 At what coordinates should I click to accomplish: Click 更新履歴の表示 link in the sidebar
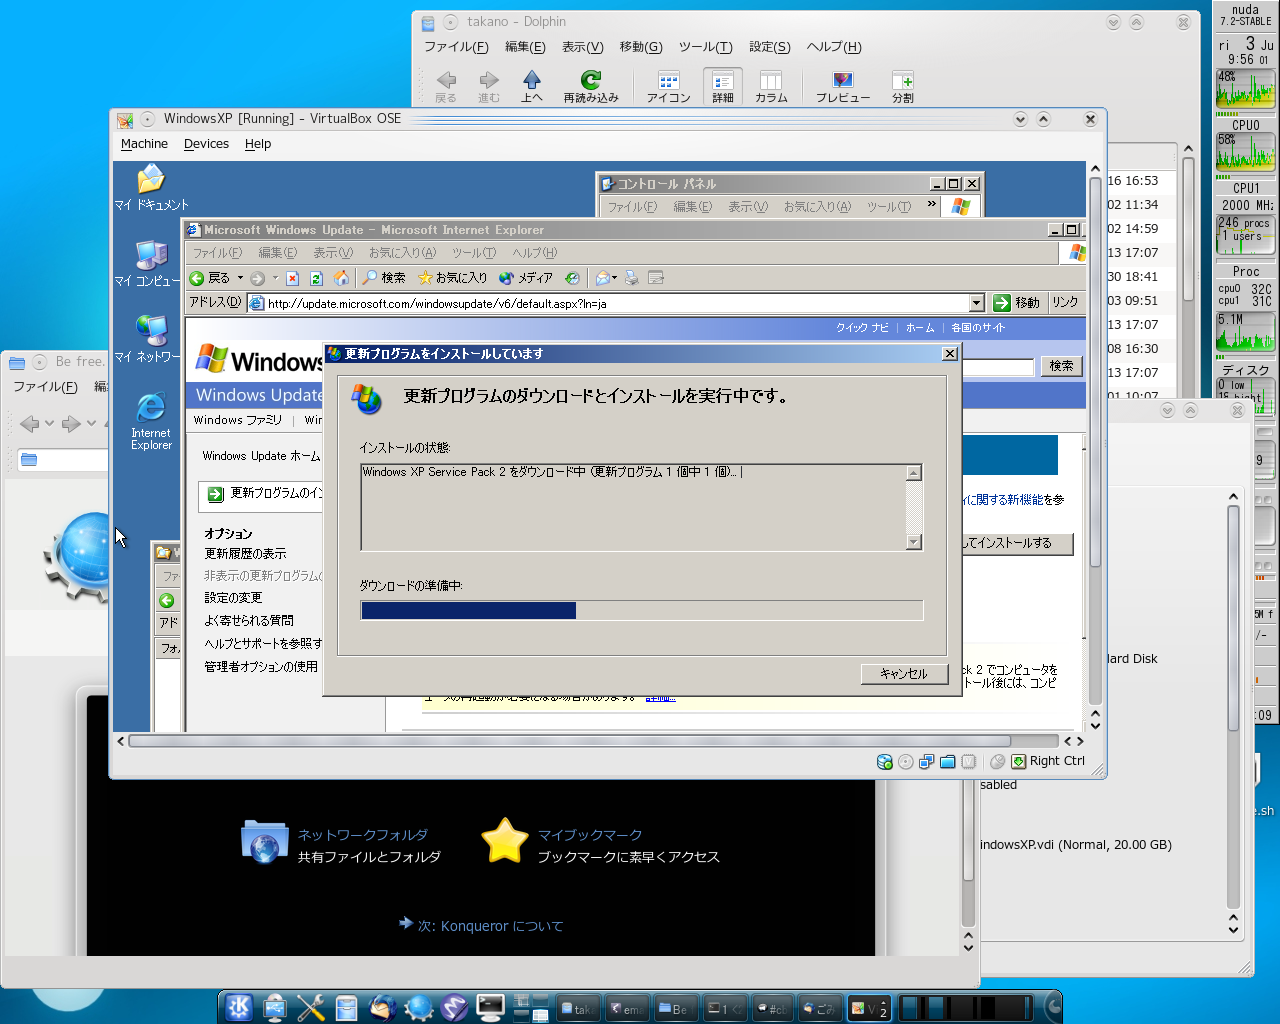coord(245,554)
